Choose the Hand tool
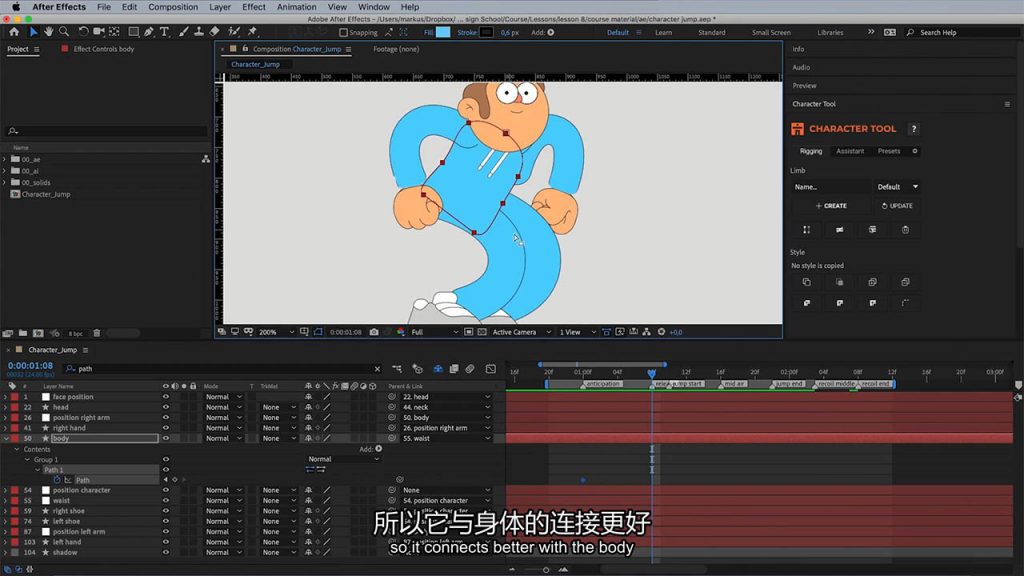Screen dimensions: 1024x576 (x=48, y=31)
